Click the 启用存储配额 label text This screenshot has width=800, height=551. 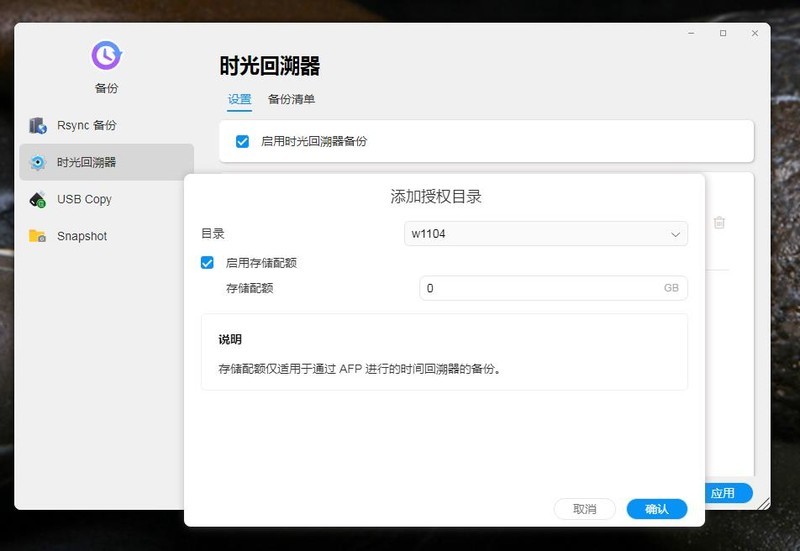click(261, 263)
